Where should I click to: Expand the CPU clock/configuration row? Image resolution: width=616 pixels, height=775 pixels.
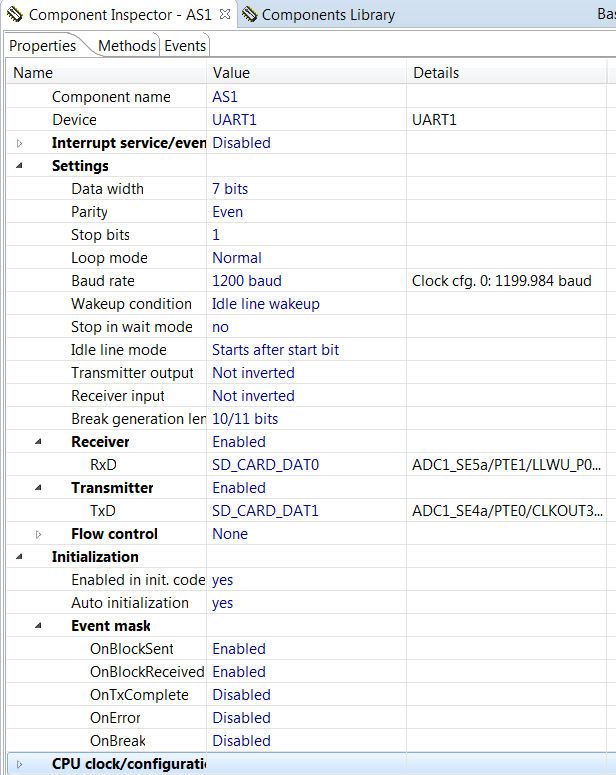pyautogui.click(x=19, y=764)
